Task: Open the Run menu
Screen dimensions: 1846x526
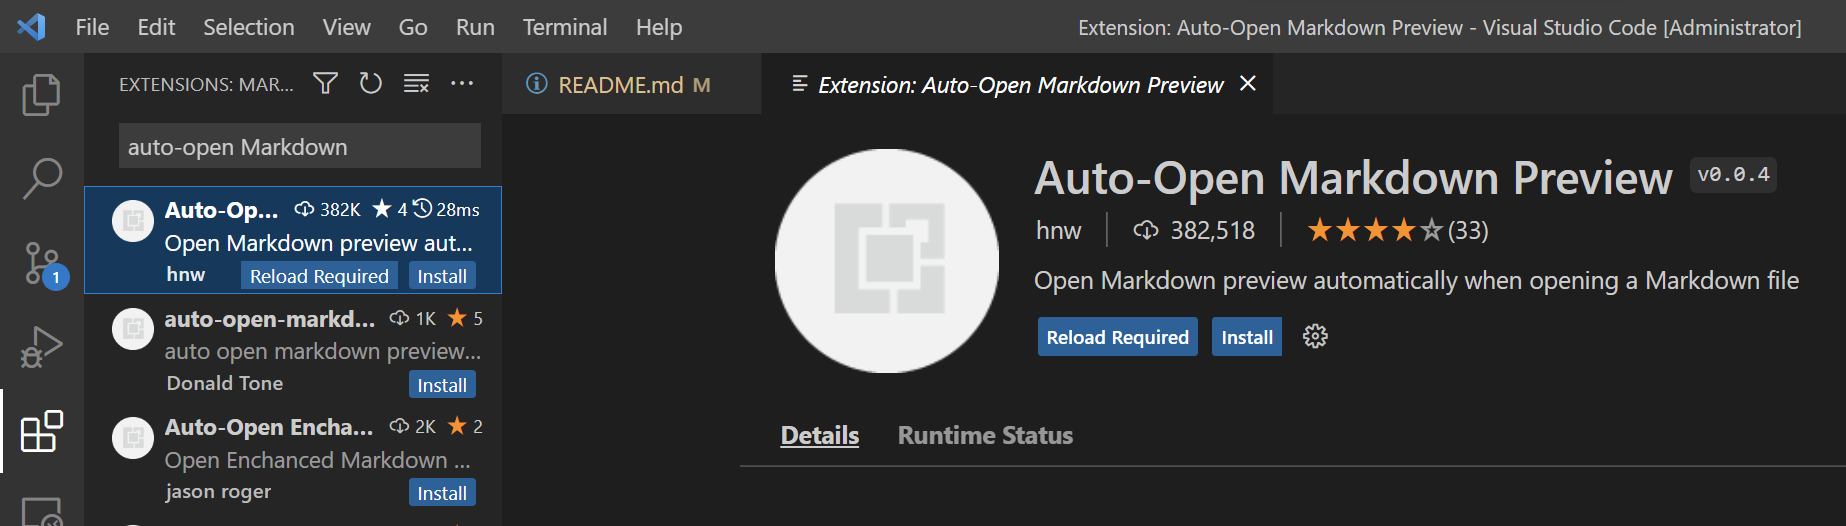Action: [x=475, y=27]
